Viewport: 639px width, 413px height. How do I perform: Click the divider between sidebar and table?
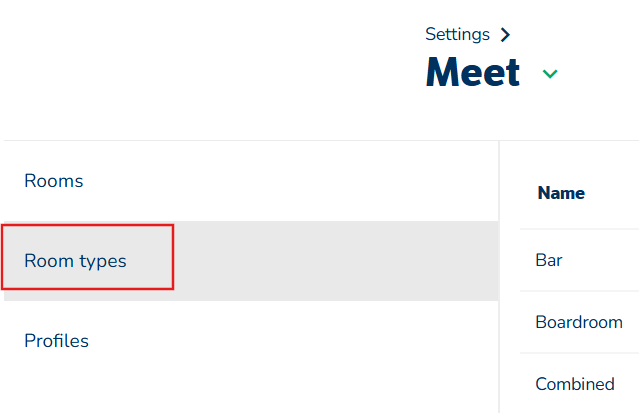(x=499, y=277)
